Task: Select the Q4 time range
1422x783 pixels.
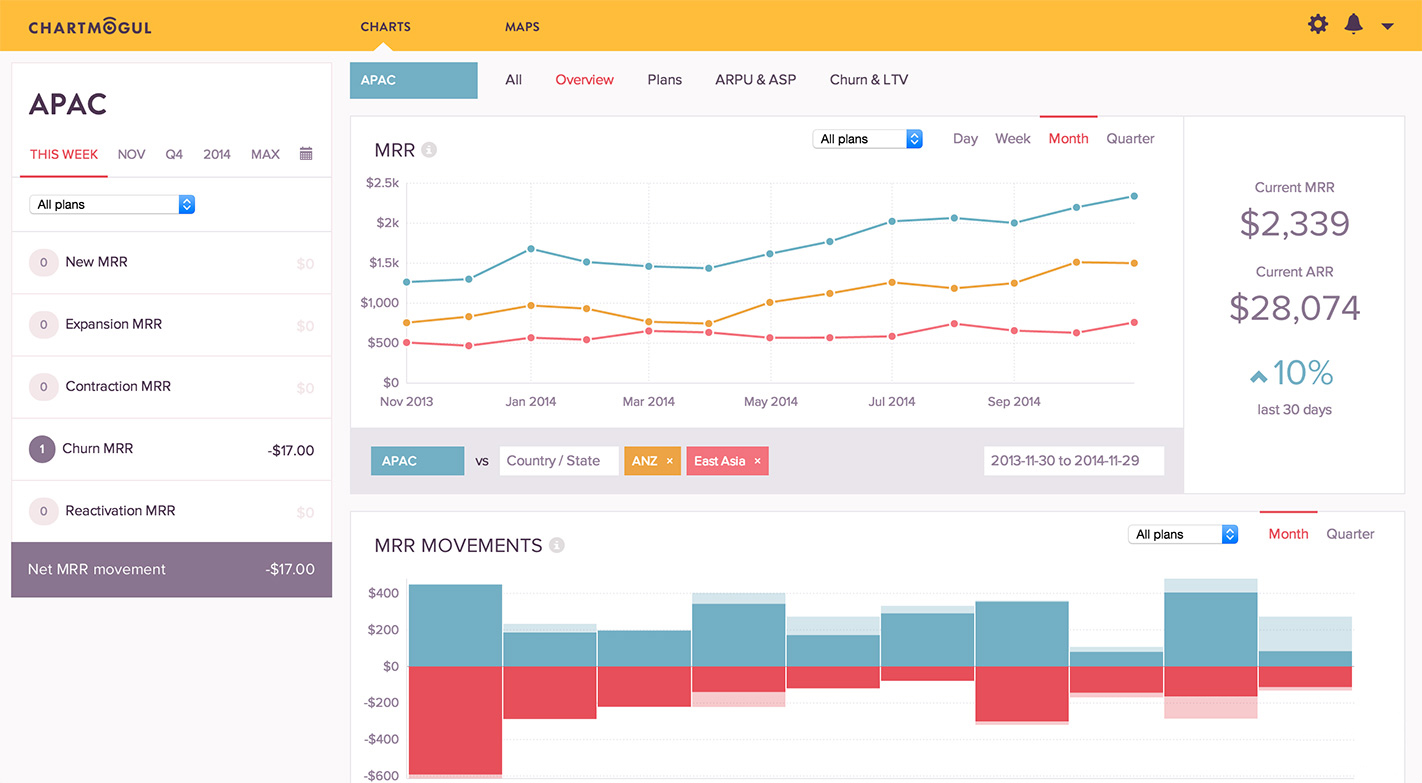Action: point(174,154)
